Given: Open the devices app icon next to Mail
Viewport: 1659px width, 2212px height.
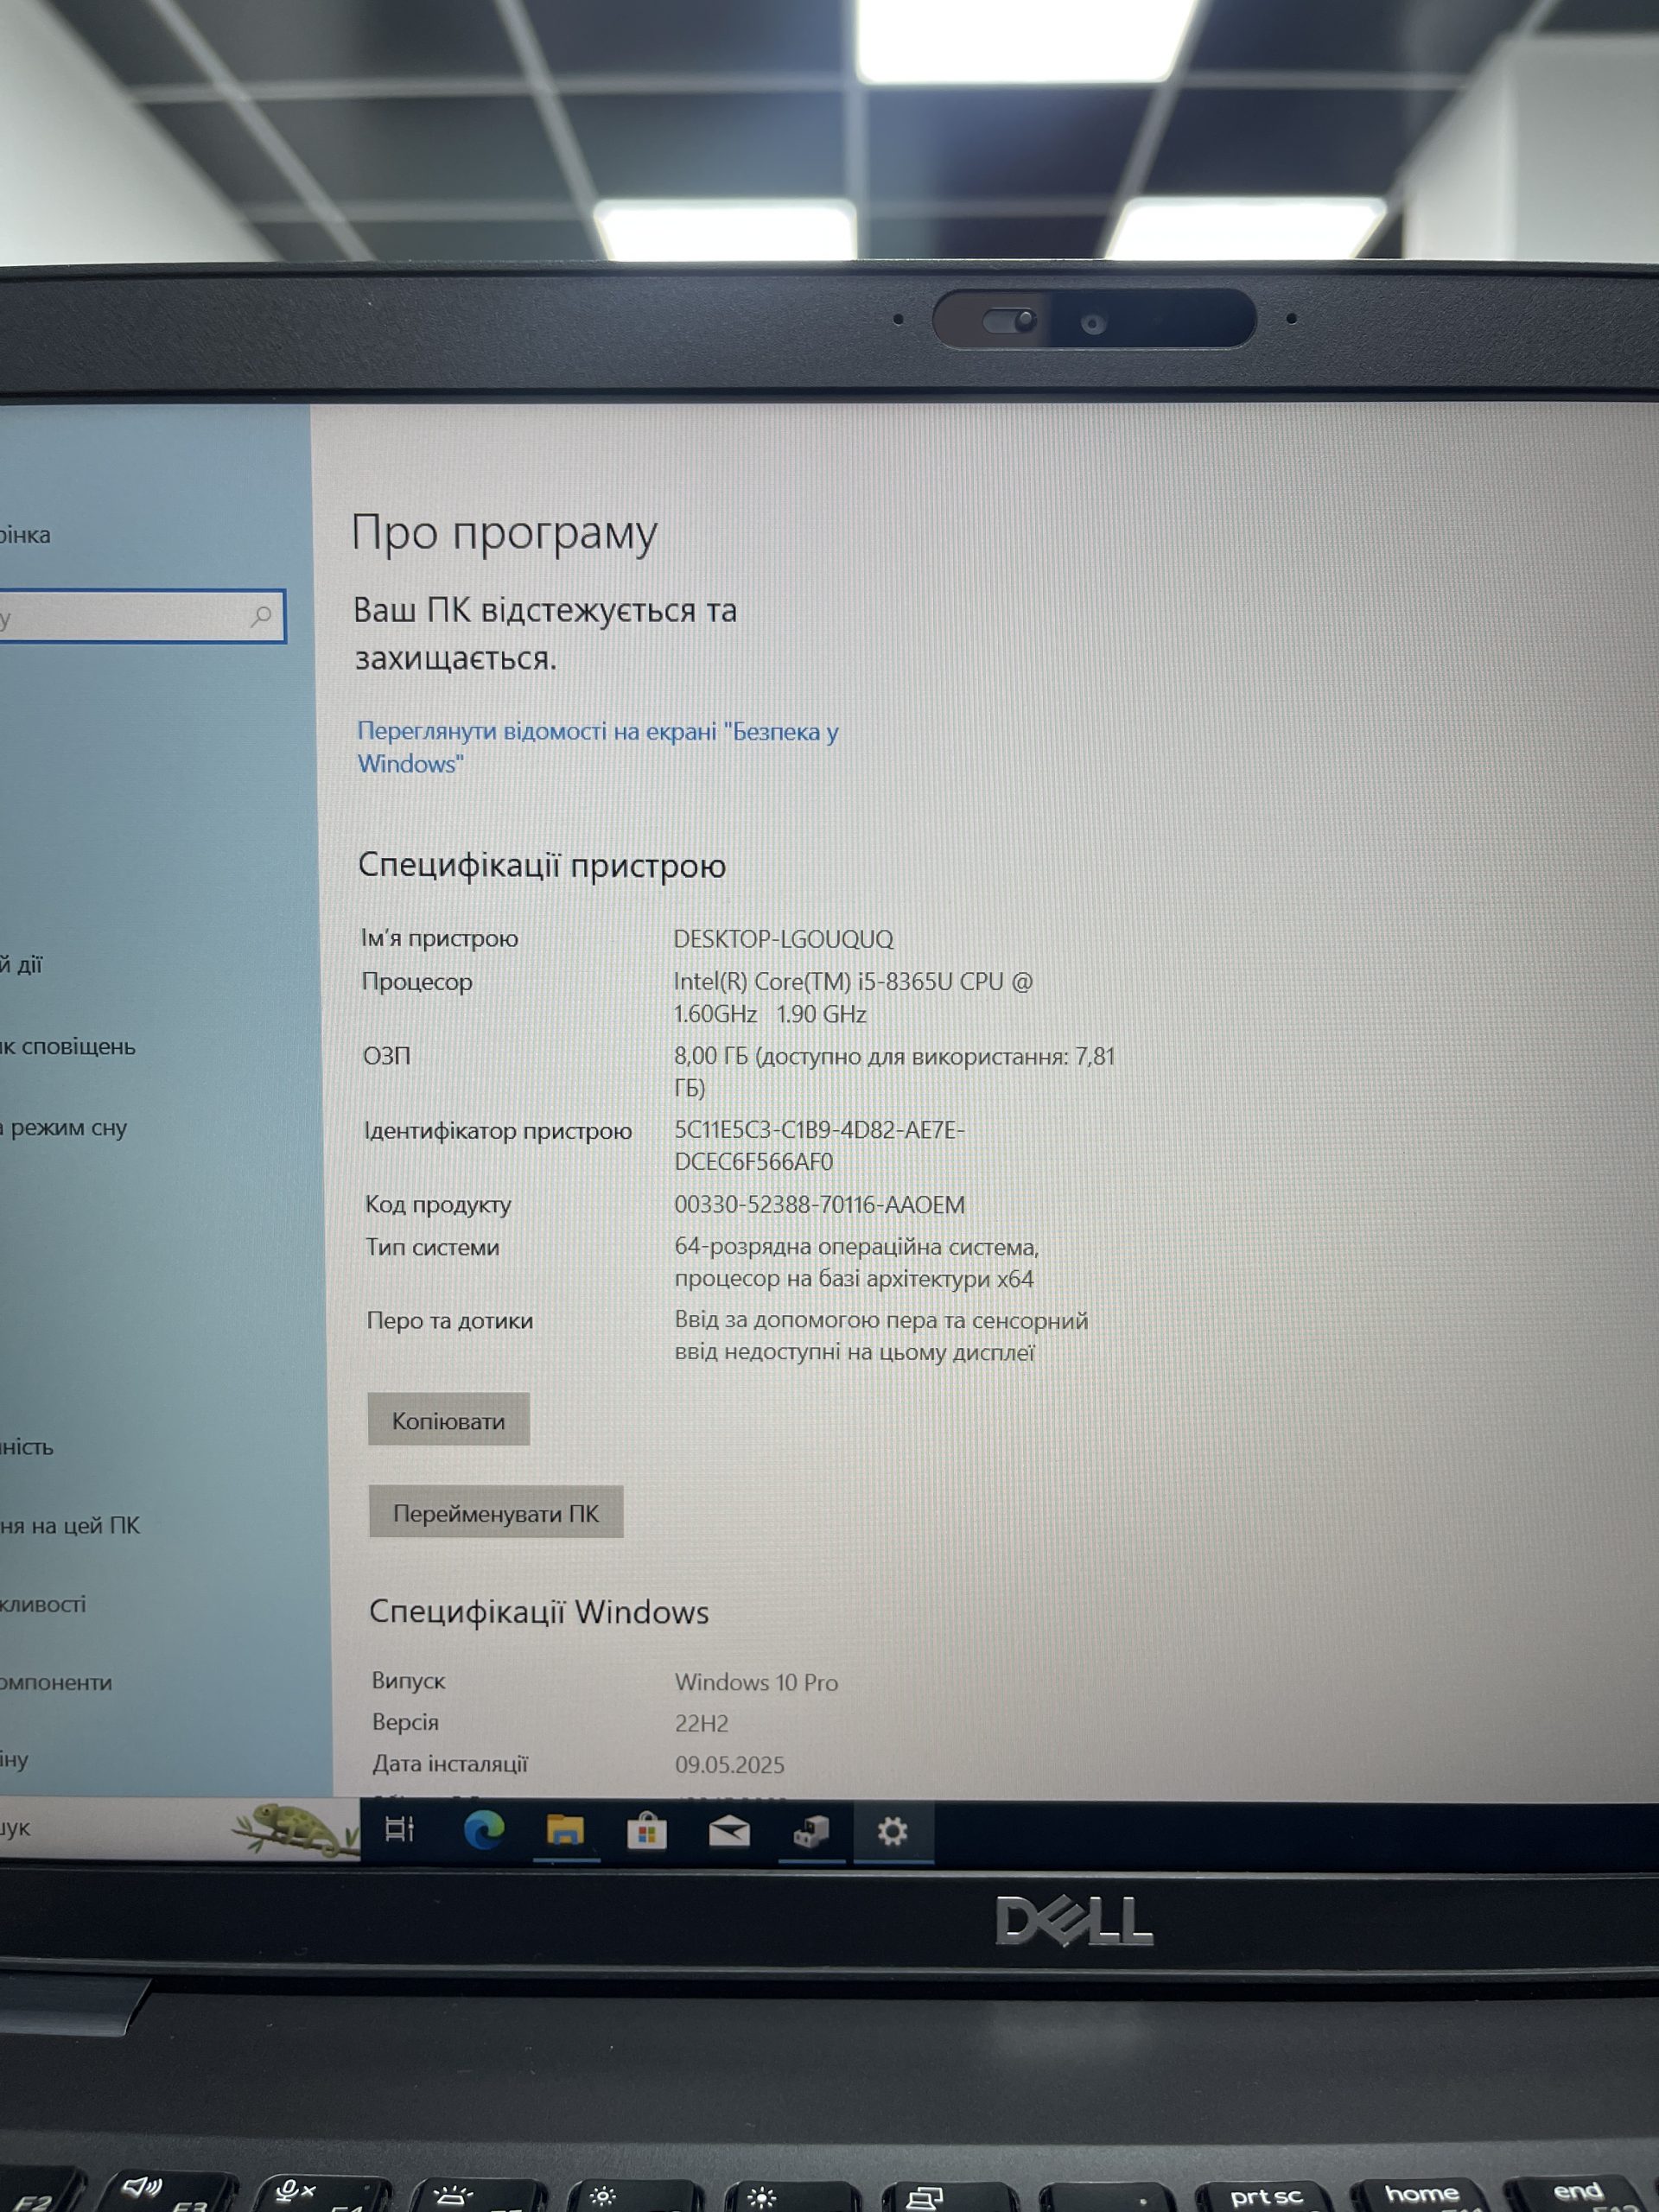Looking at the screenshot, I should [811, 1833].
